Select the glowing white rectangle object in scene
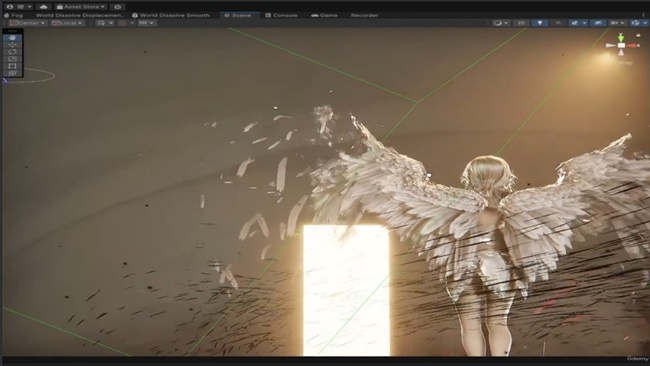This screenshot has height=366, width=650. tap(346, 290)
